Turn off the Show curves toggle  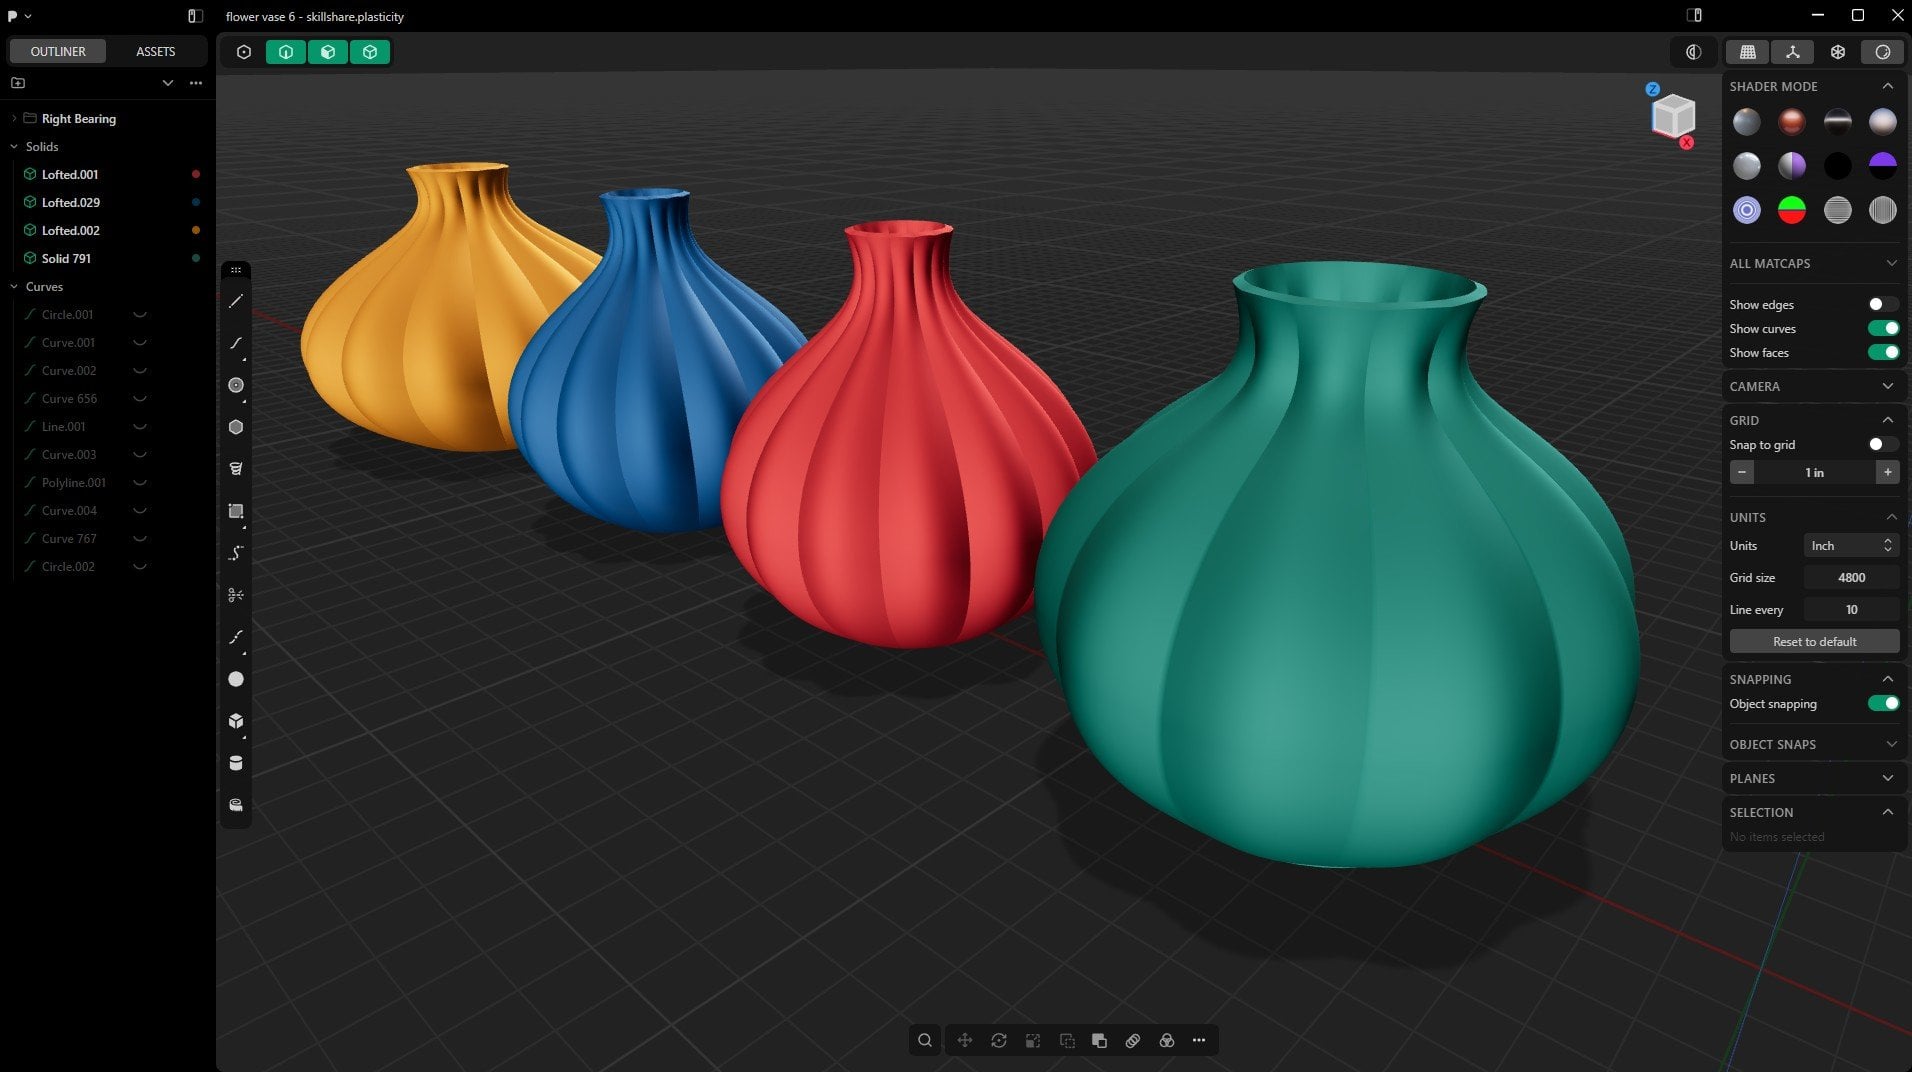(1882, 328)
